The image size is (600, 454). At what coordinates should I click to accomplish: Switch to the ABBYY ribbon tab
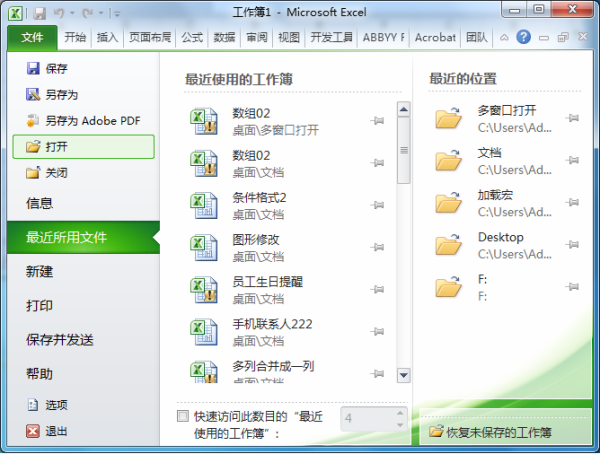[383, 38]
